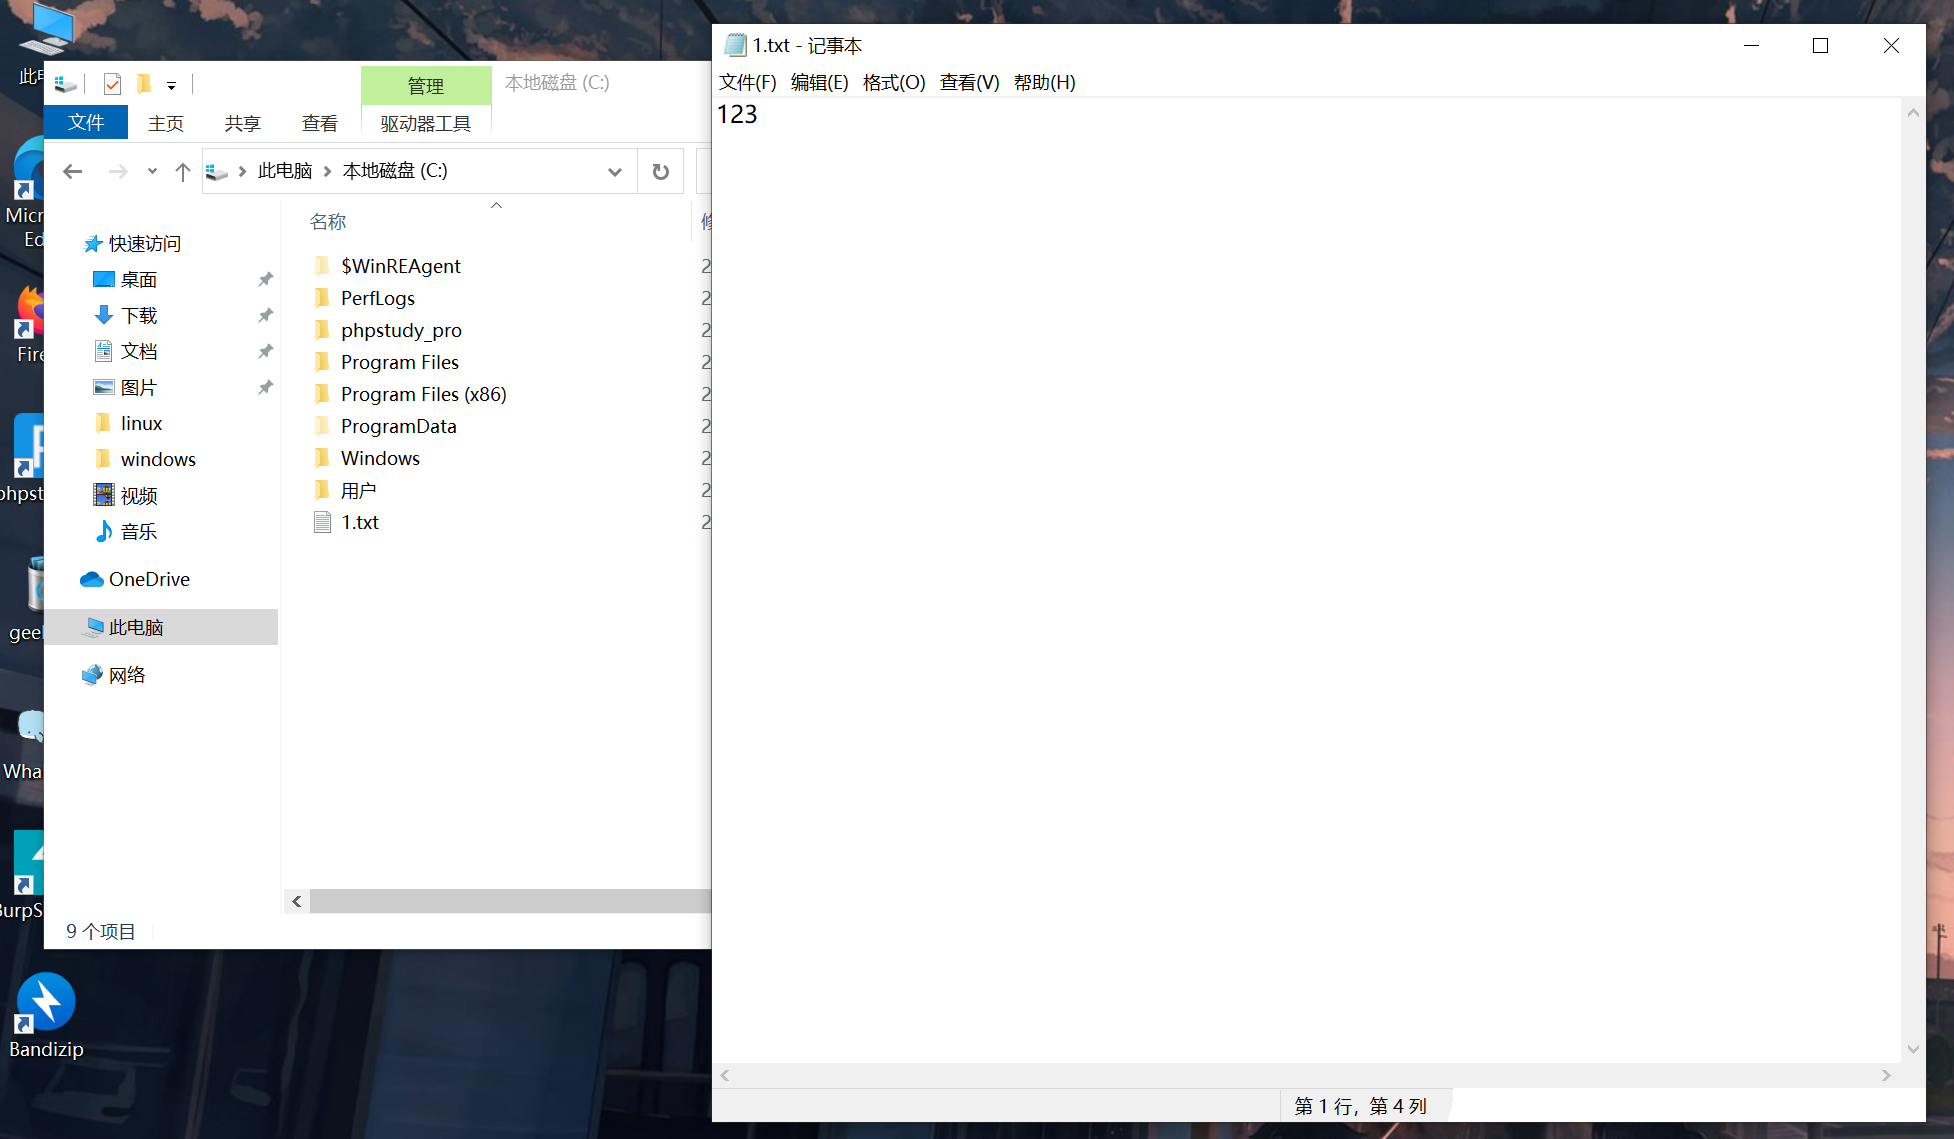Open 图片 in navigation pane
The image size is (1954, 1139).
(139, 388)
